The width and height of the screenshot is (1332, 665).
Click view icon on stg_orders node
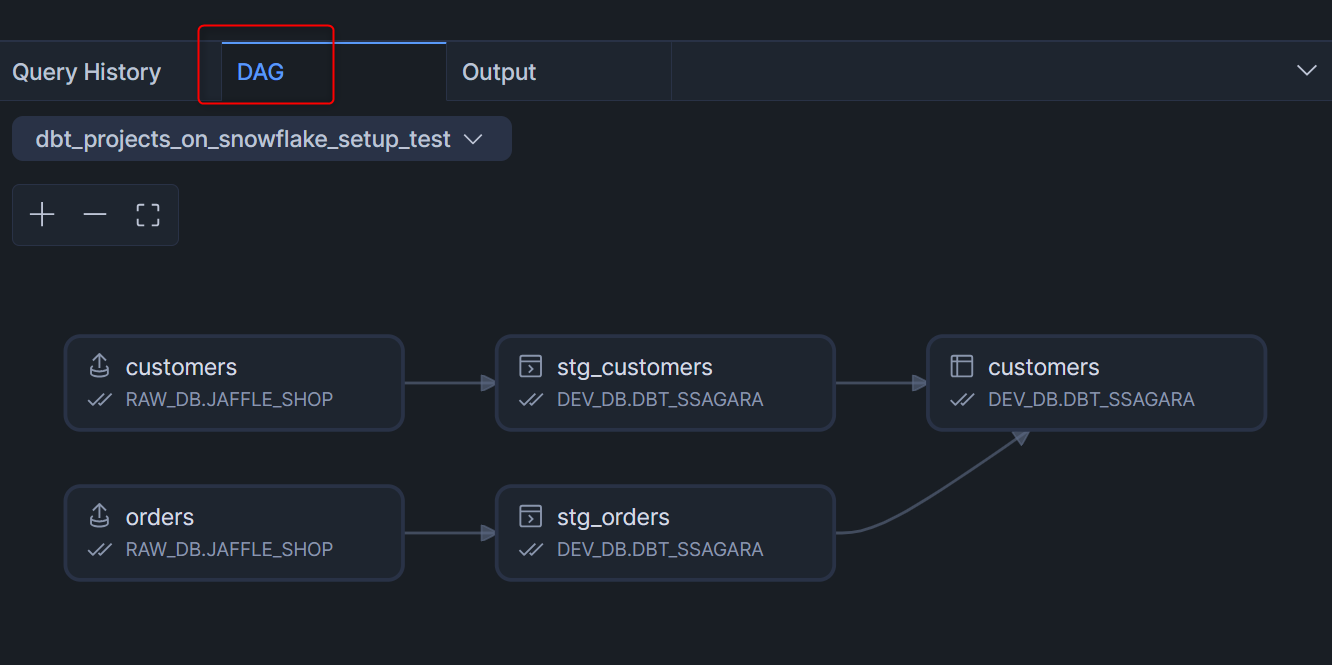point(530,516)
